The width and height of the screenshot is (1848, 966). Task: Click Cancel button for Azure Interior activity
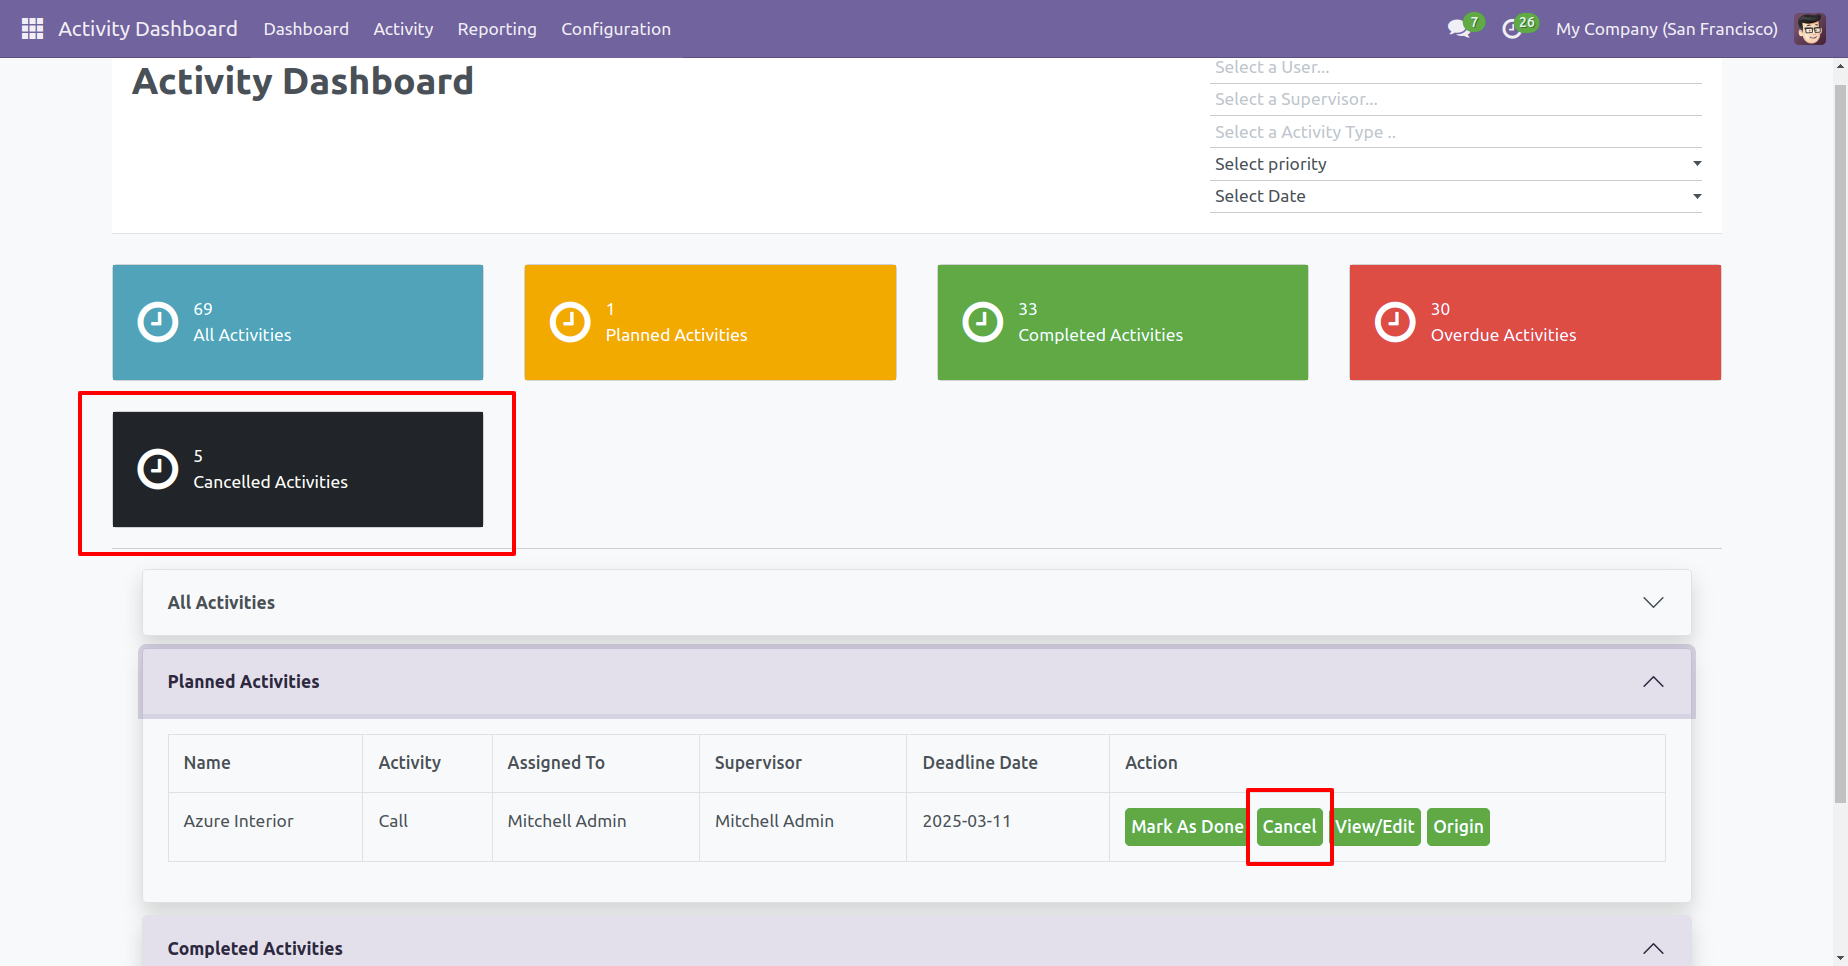tap(1289, 827)
